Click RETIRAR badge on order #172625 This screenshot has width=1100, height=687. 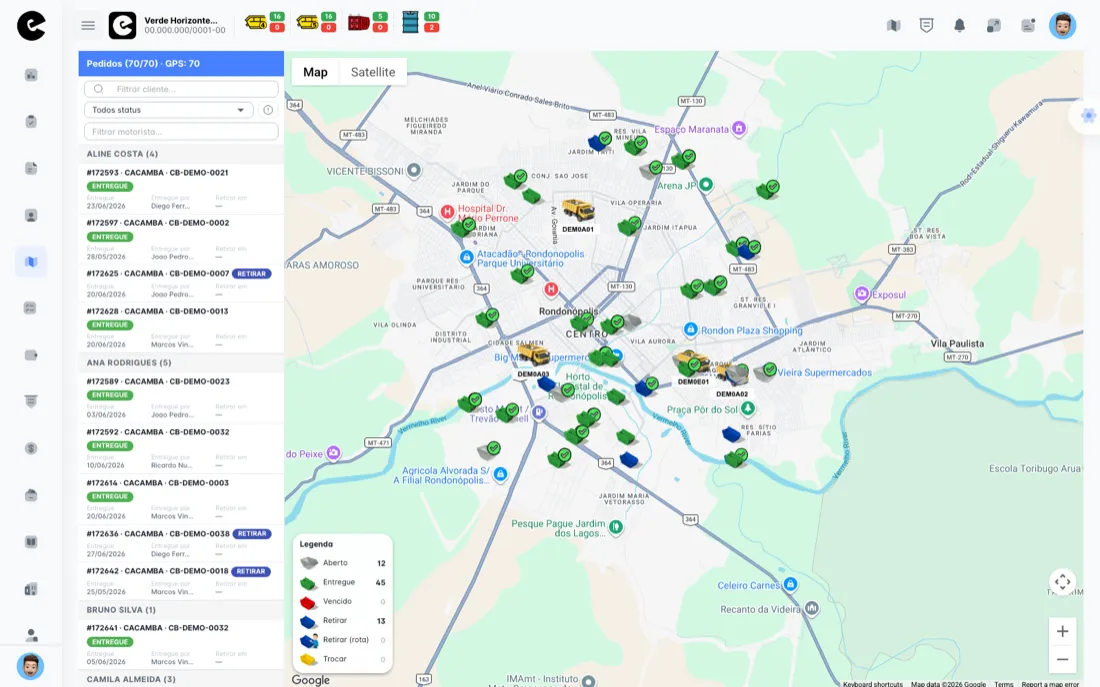(251, 274)
